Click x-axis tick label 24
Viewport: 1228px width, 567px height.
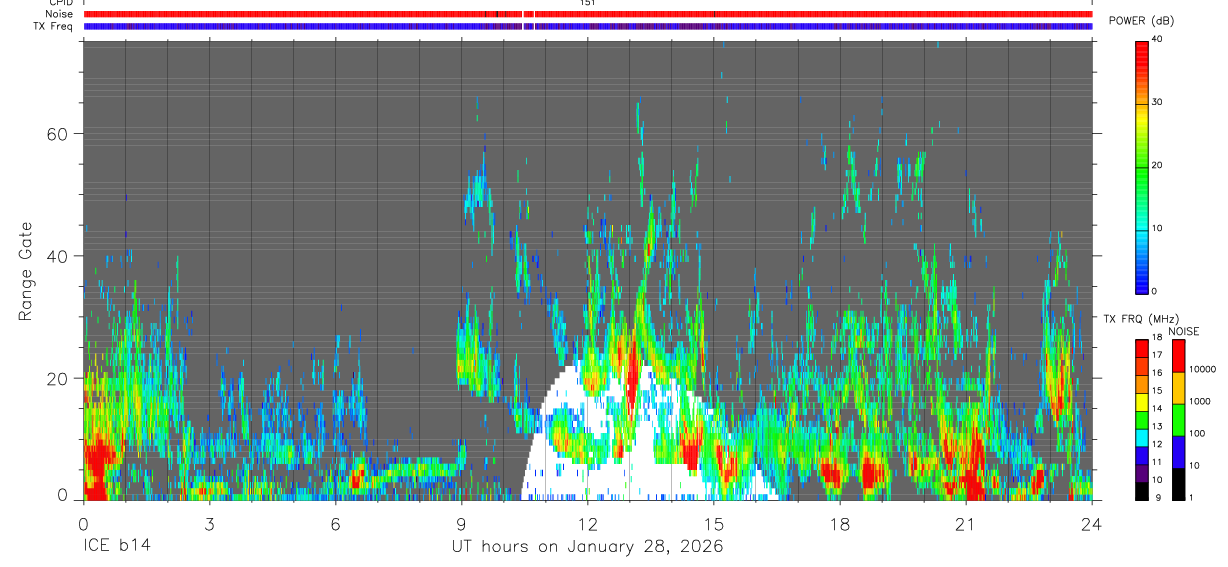pyautogui.click(x=1092, y=524)
